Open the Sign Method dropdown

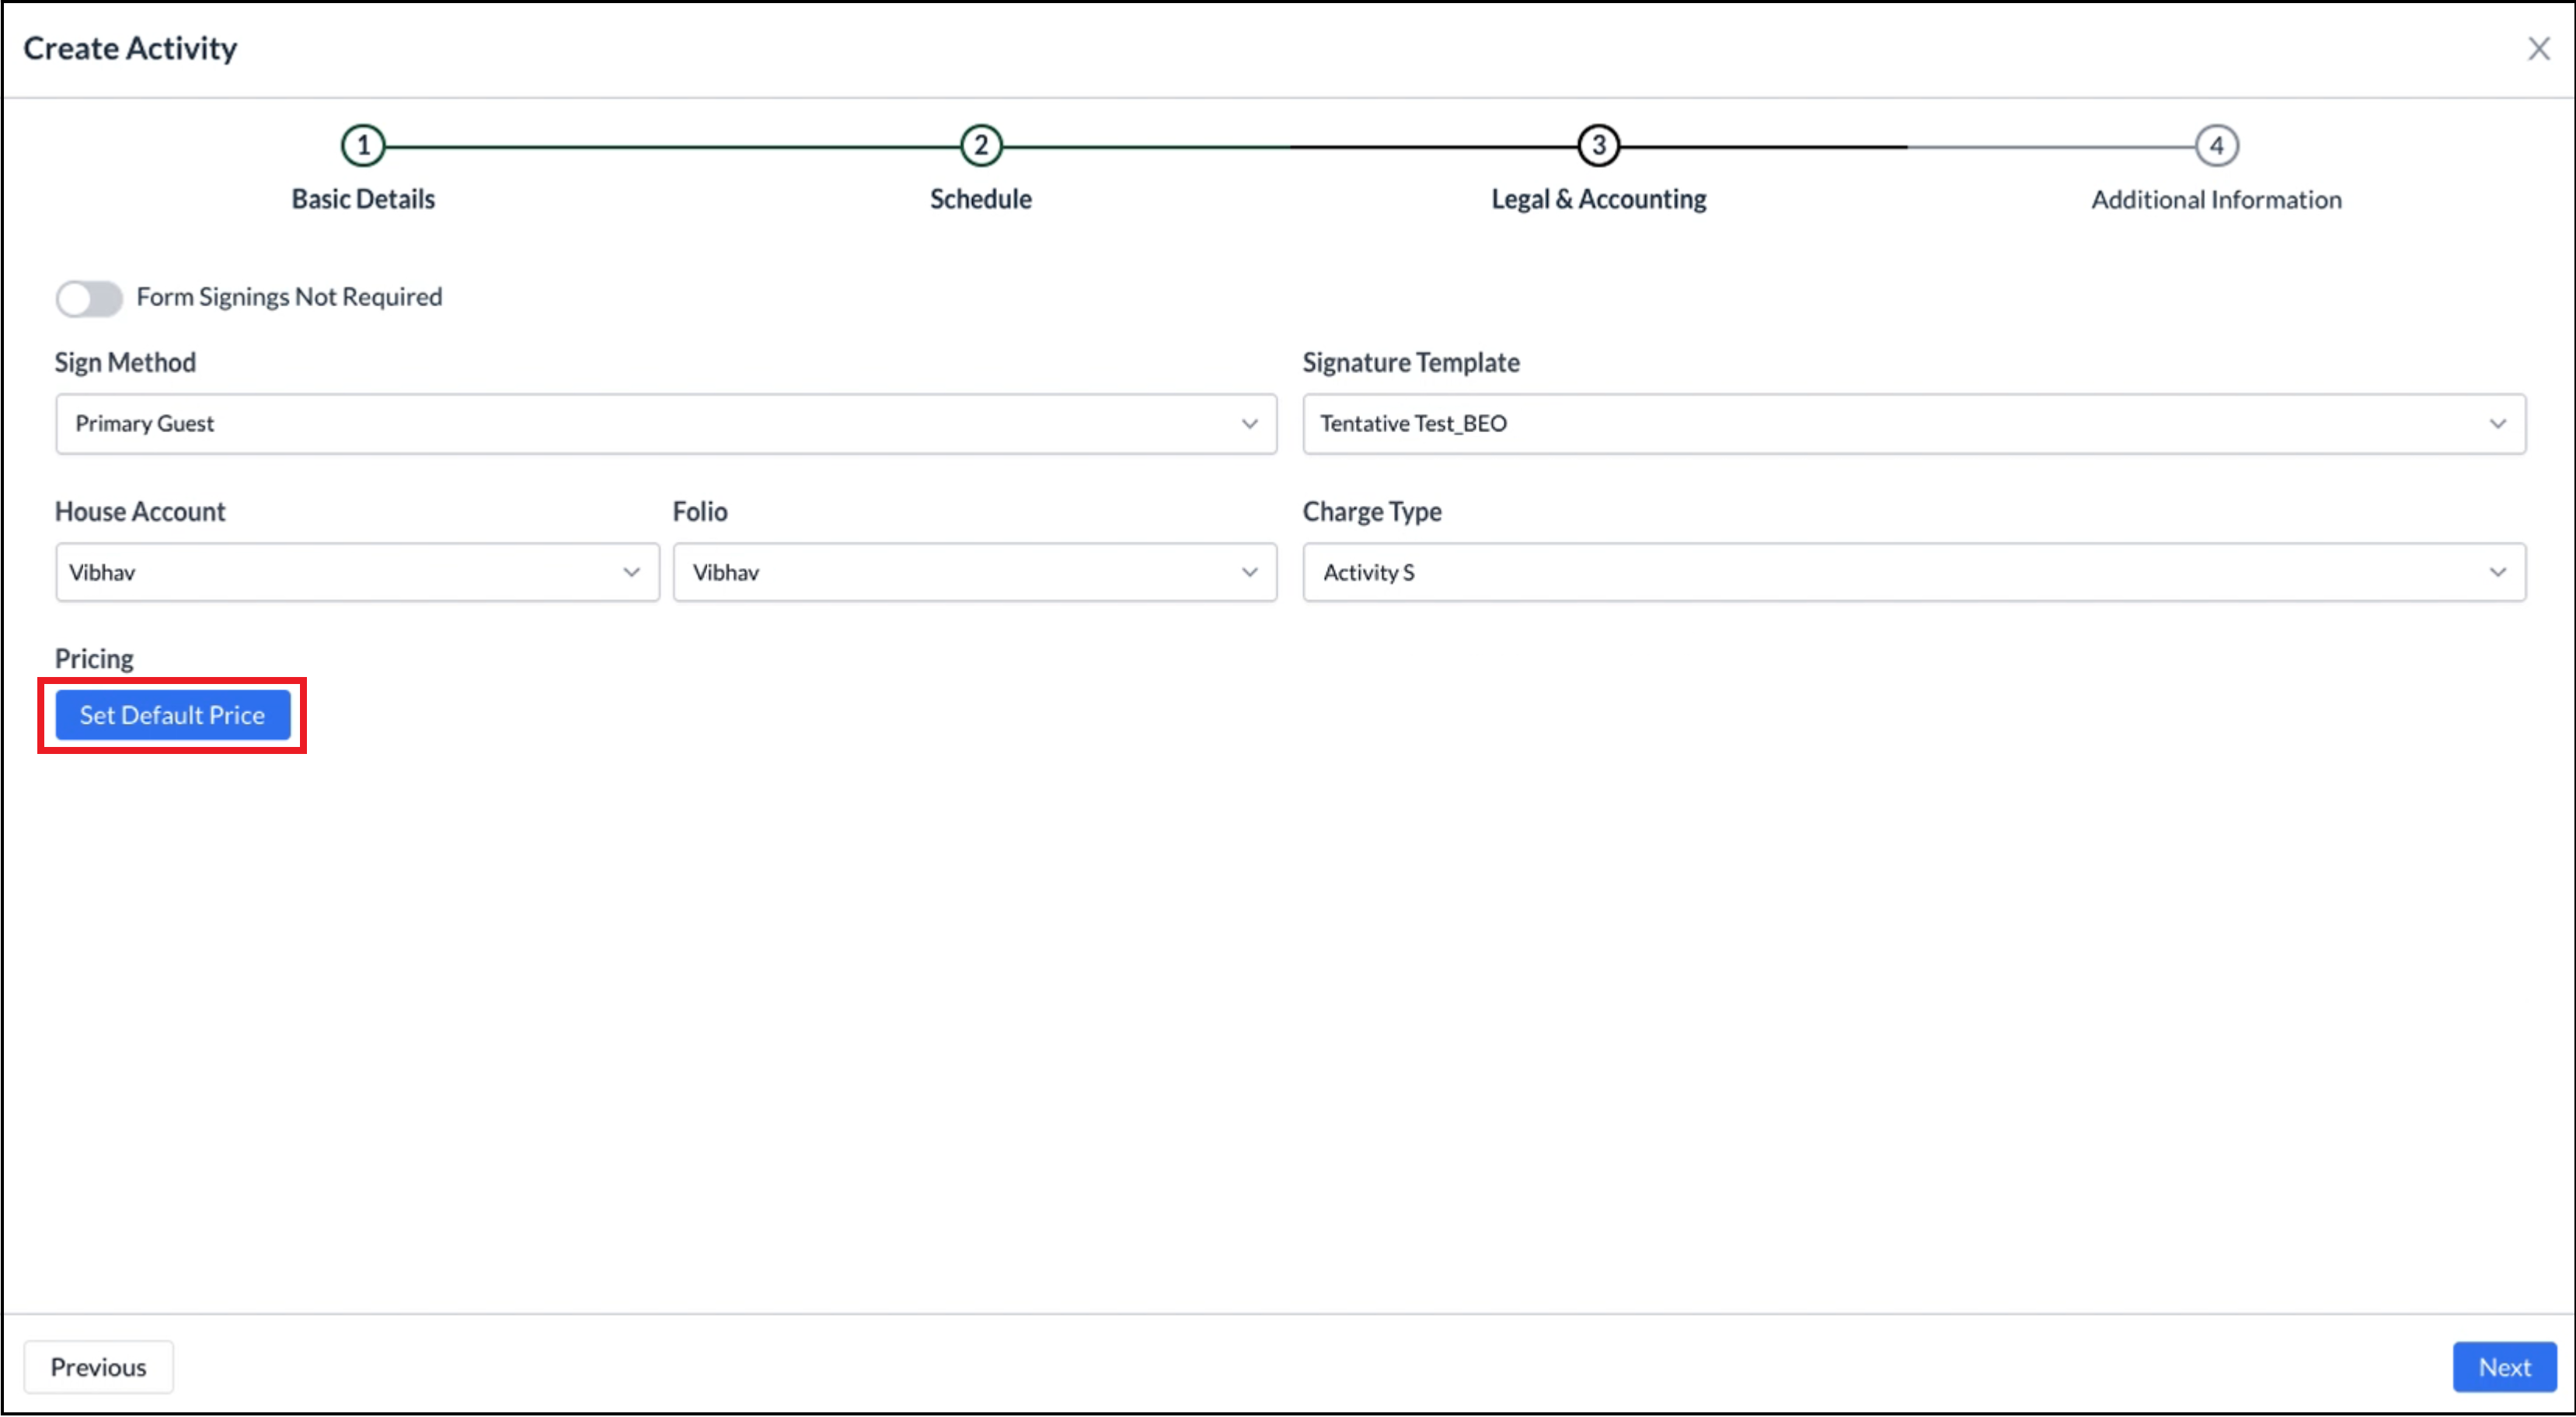1249,423
